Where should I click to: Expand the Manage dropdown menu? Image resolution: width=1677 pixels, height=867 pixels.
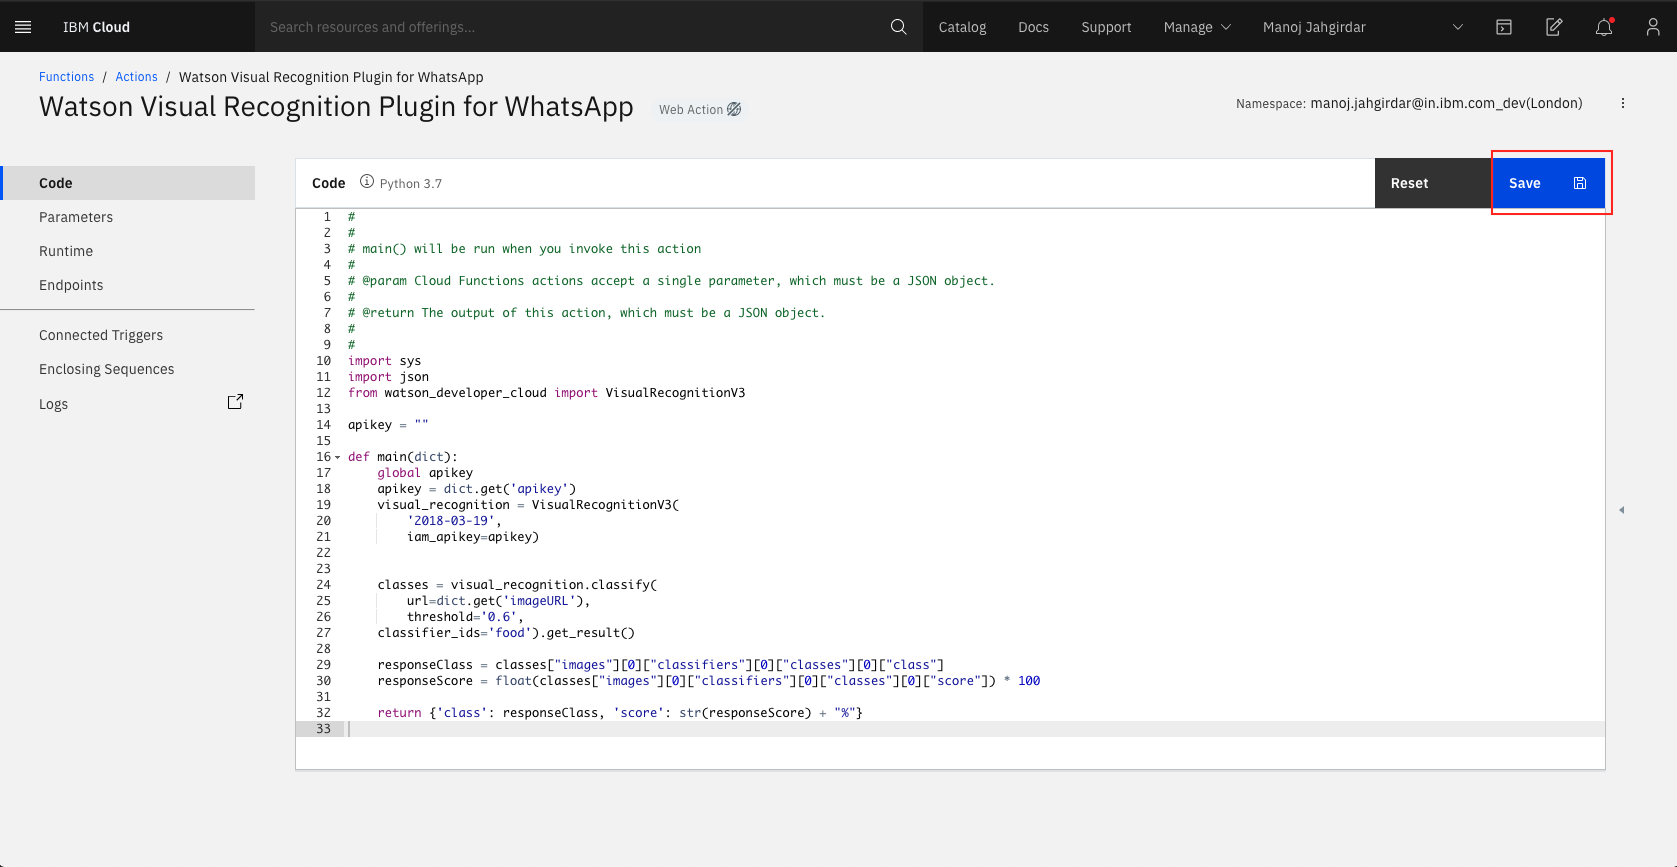1197,27
